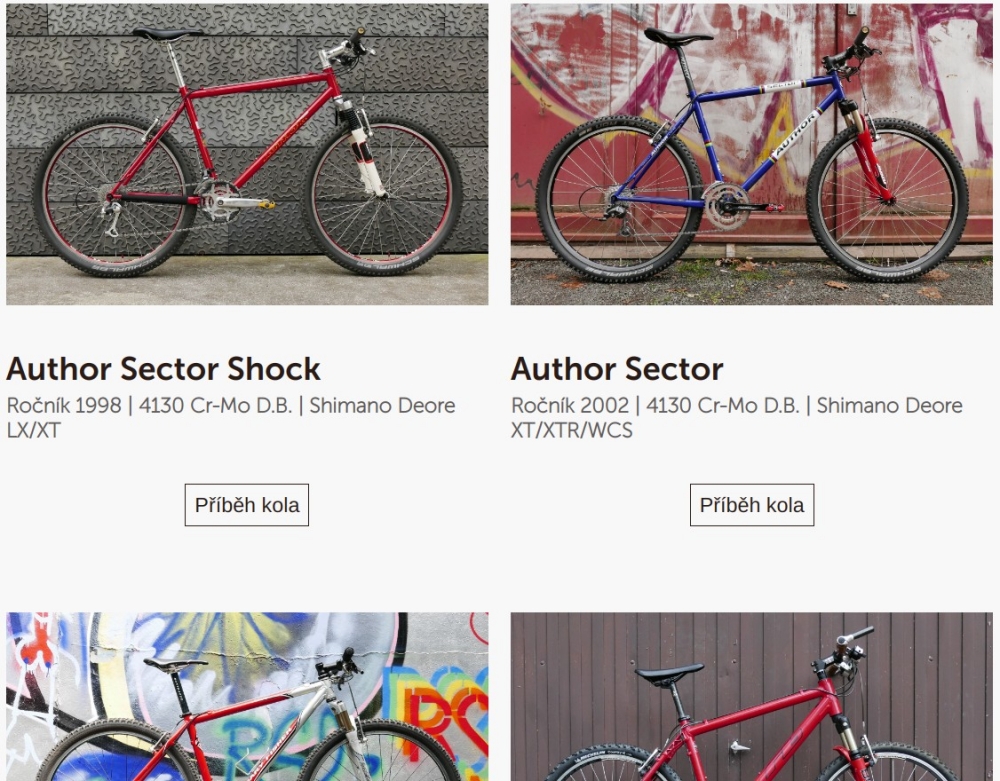The image size is (1000, 781).
Task: Click the red bike photo against the wooden fence
Action: (751, 696)
